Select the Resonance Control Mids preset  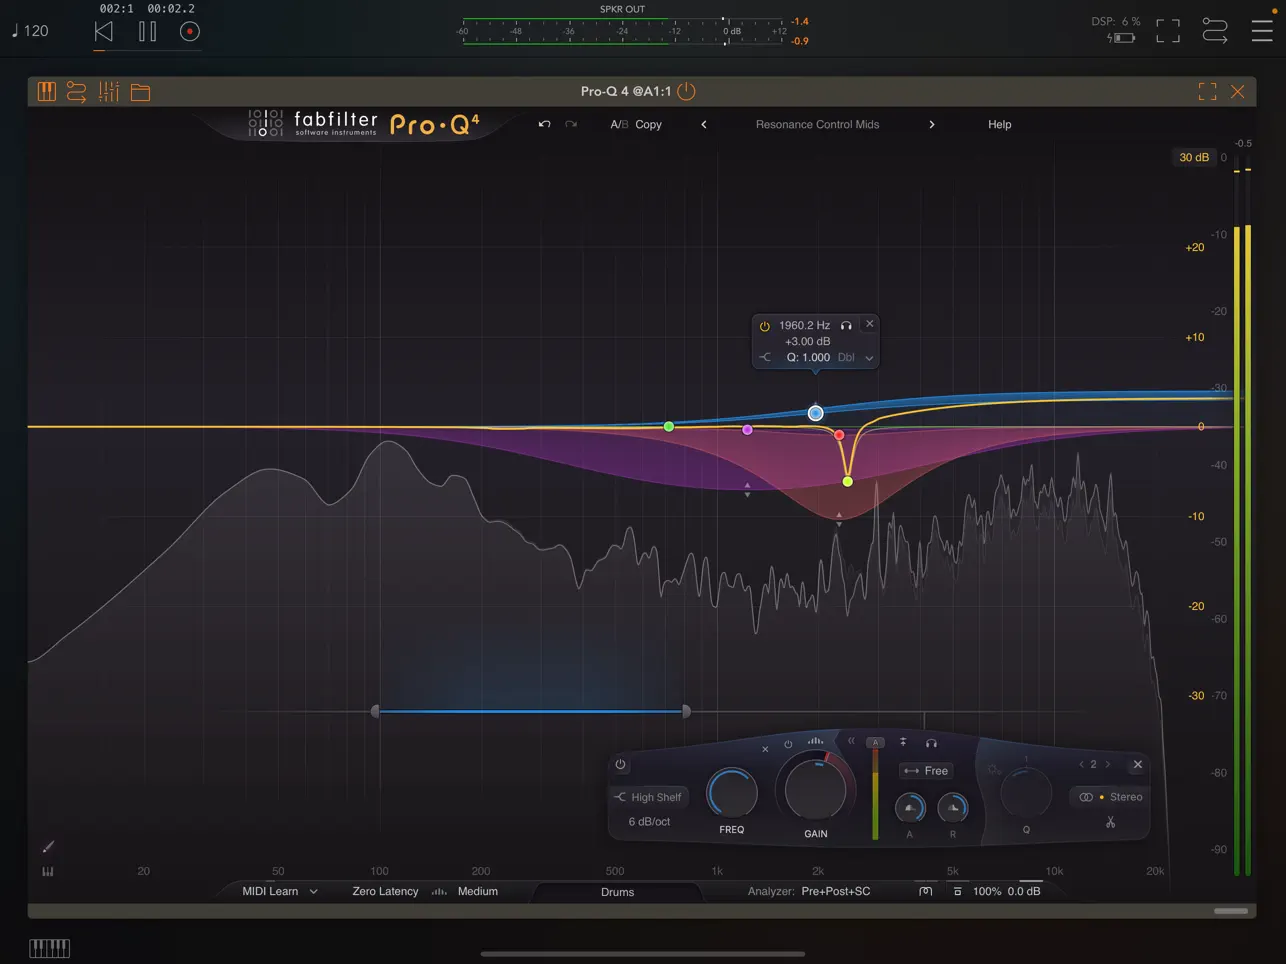(817, 124)
